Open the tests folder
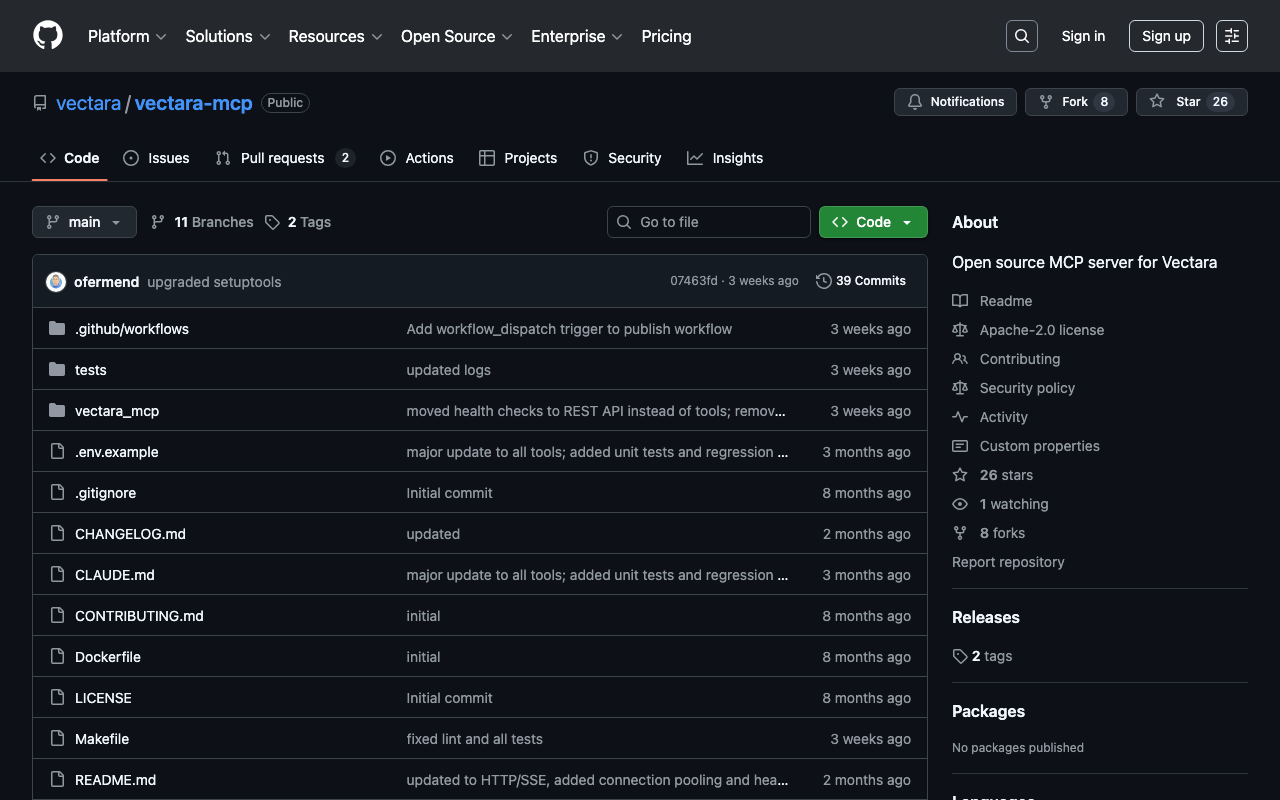The width and height of the screenshot is (1280, 800). pyautogui.click(x=90, y=370)
